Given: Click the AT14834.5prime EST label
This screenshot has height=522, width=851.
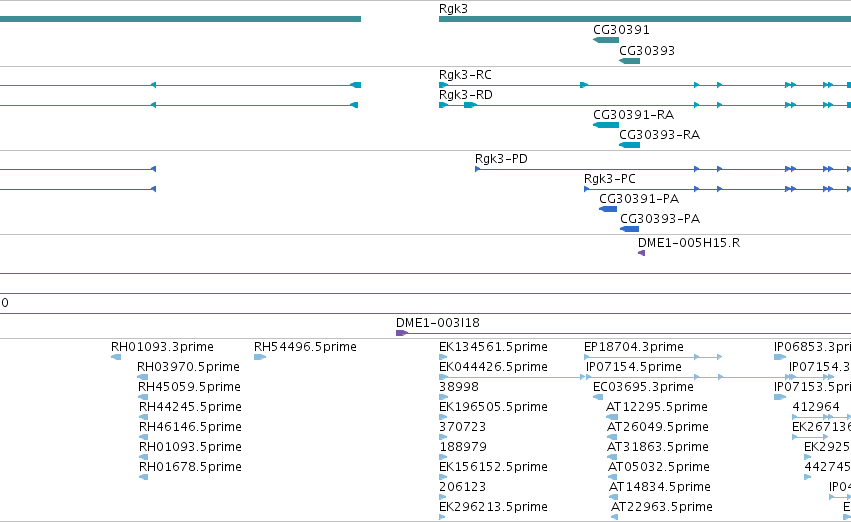Looking at the screenshot, I should [x=660, y=487].
